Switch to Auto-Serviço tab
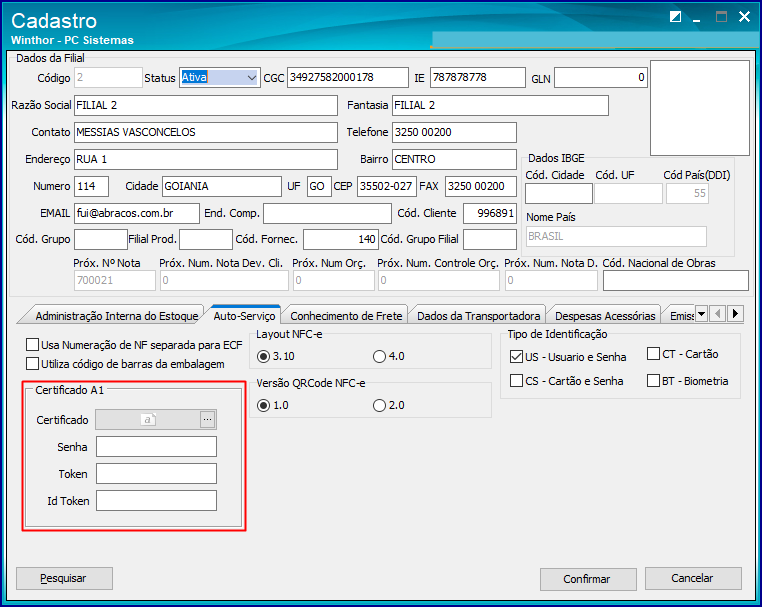This screenshot has width=762, height=607. click(x=244, y=316)
